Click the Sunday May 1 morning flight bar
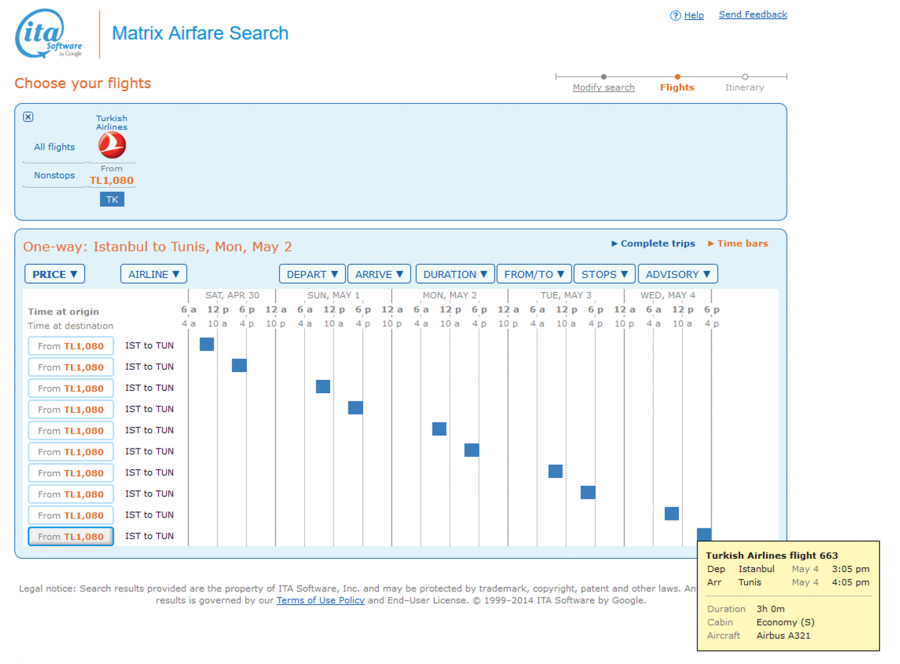Image resolution: width=900 pixels, height=664 pixels. click(323, 386)
